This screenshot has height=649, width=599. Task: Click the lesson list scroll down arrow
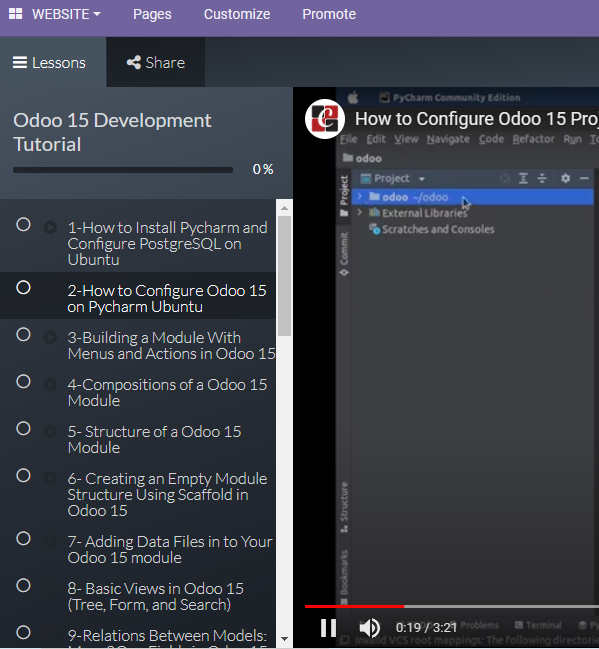tap(284, 639)
